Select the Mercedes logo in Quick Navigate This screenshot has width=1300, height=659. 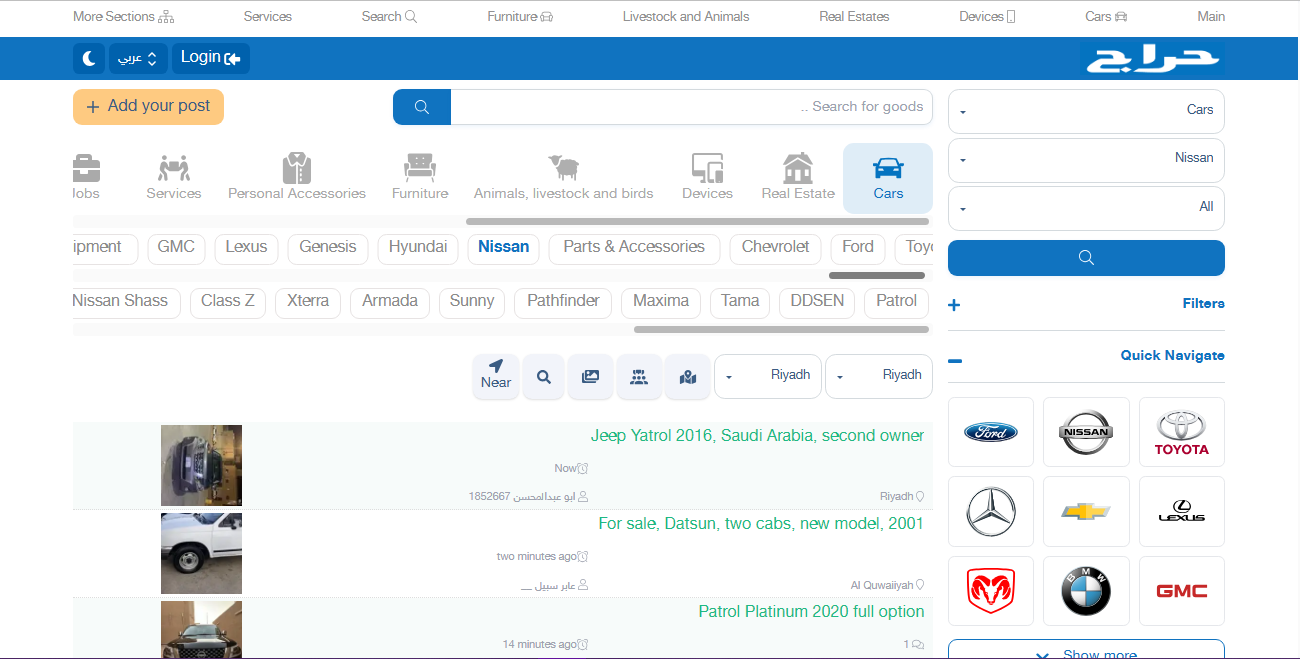tap(991, 511)
